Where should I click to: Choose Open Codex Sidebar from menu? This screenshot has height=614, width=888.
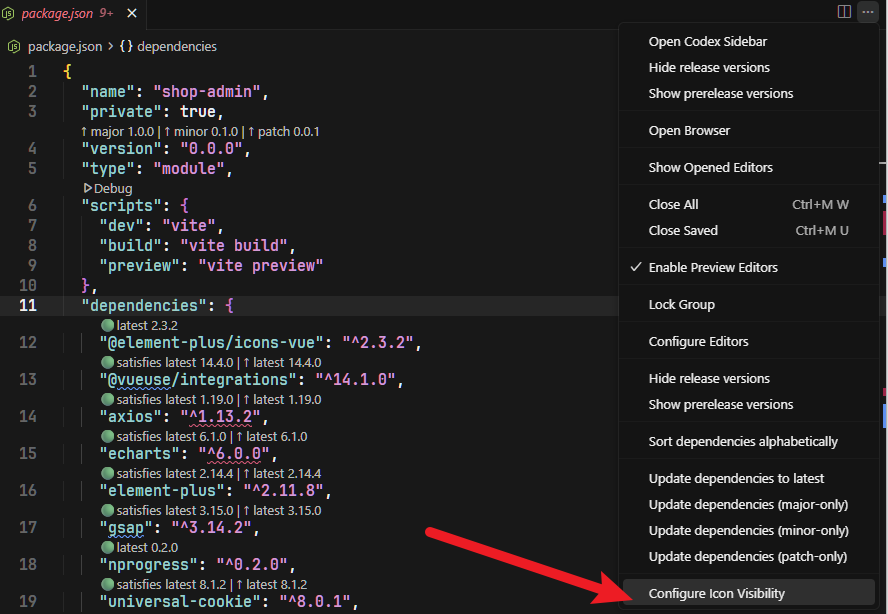click(748, 41)
